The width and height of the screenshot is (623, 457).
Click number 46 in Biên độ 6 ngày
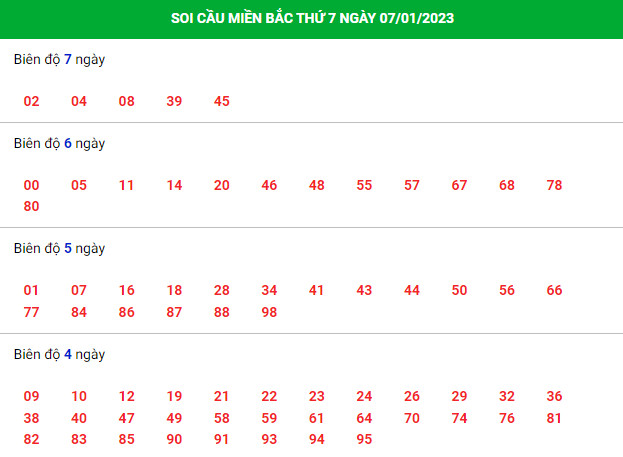[x=269, y=185]
